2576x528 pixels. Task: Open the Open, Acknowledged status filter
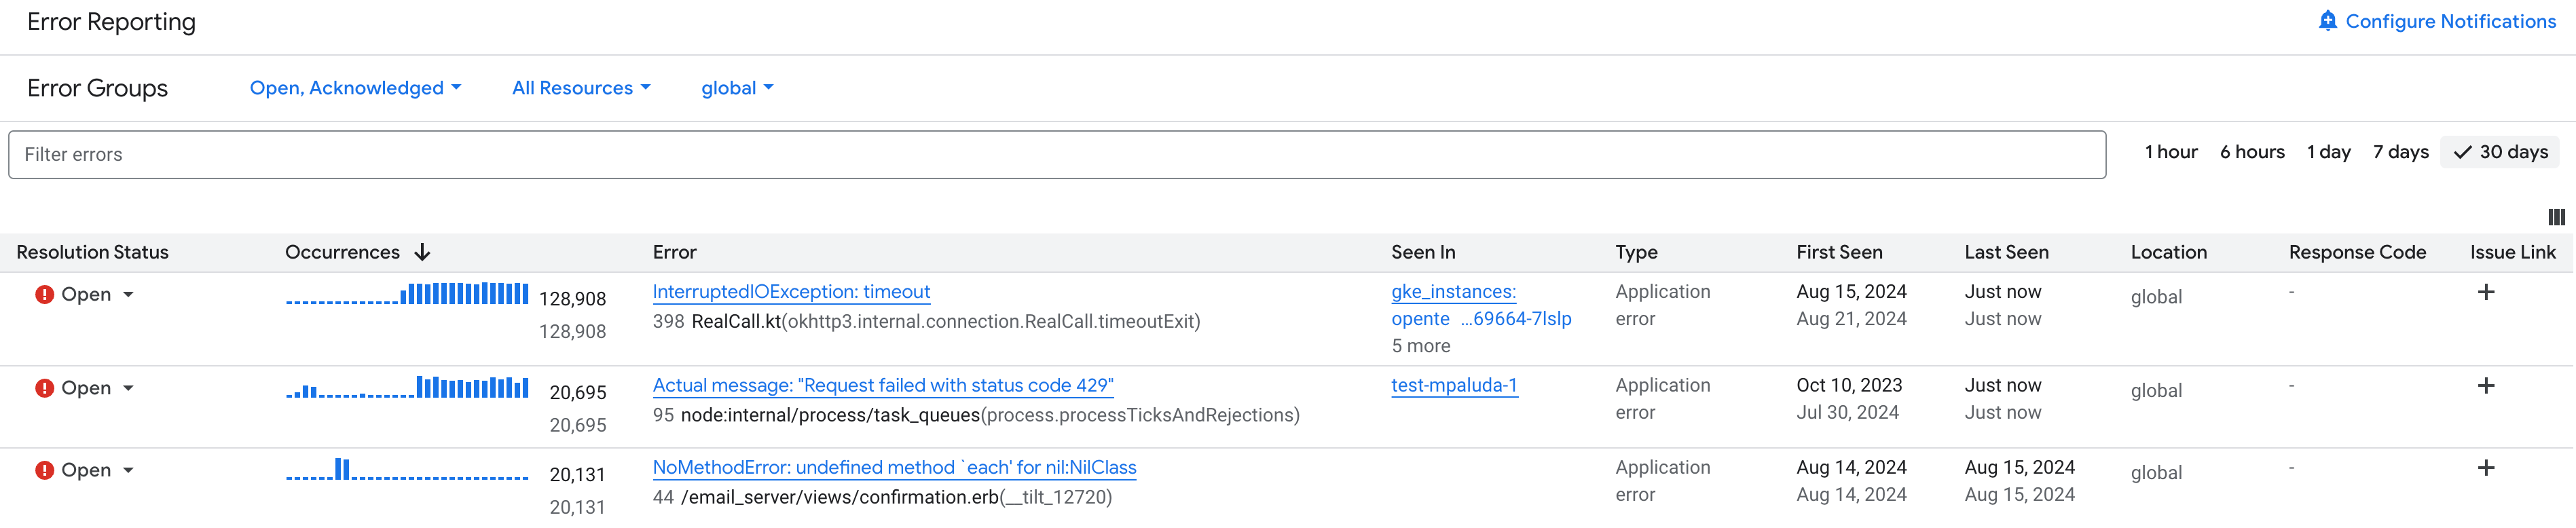355,88
